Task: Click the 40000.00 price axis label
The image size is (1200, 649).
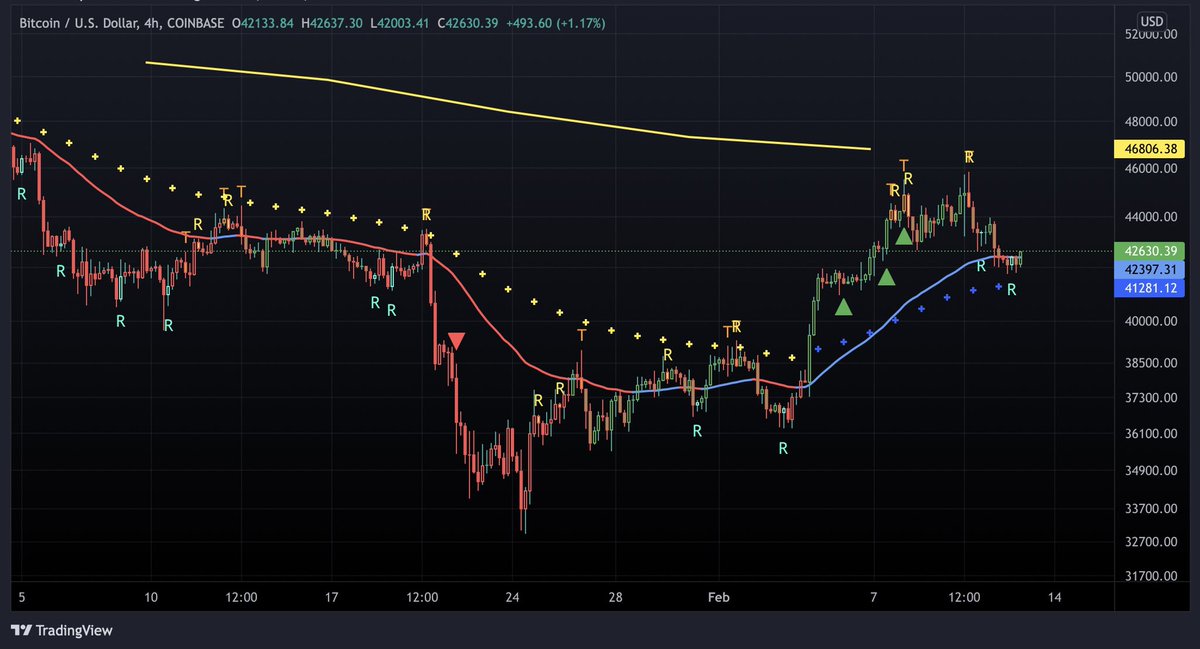Action: 1149,322
